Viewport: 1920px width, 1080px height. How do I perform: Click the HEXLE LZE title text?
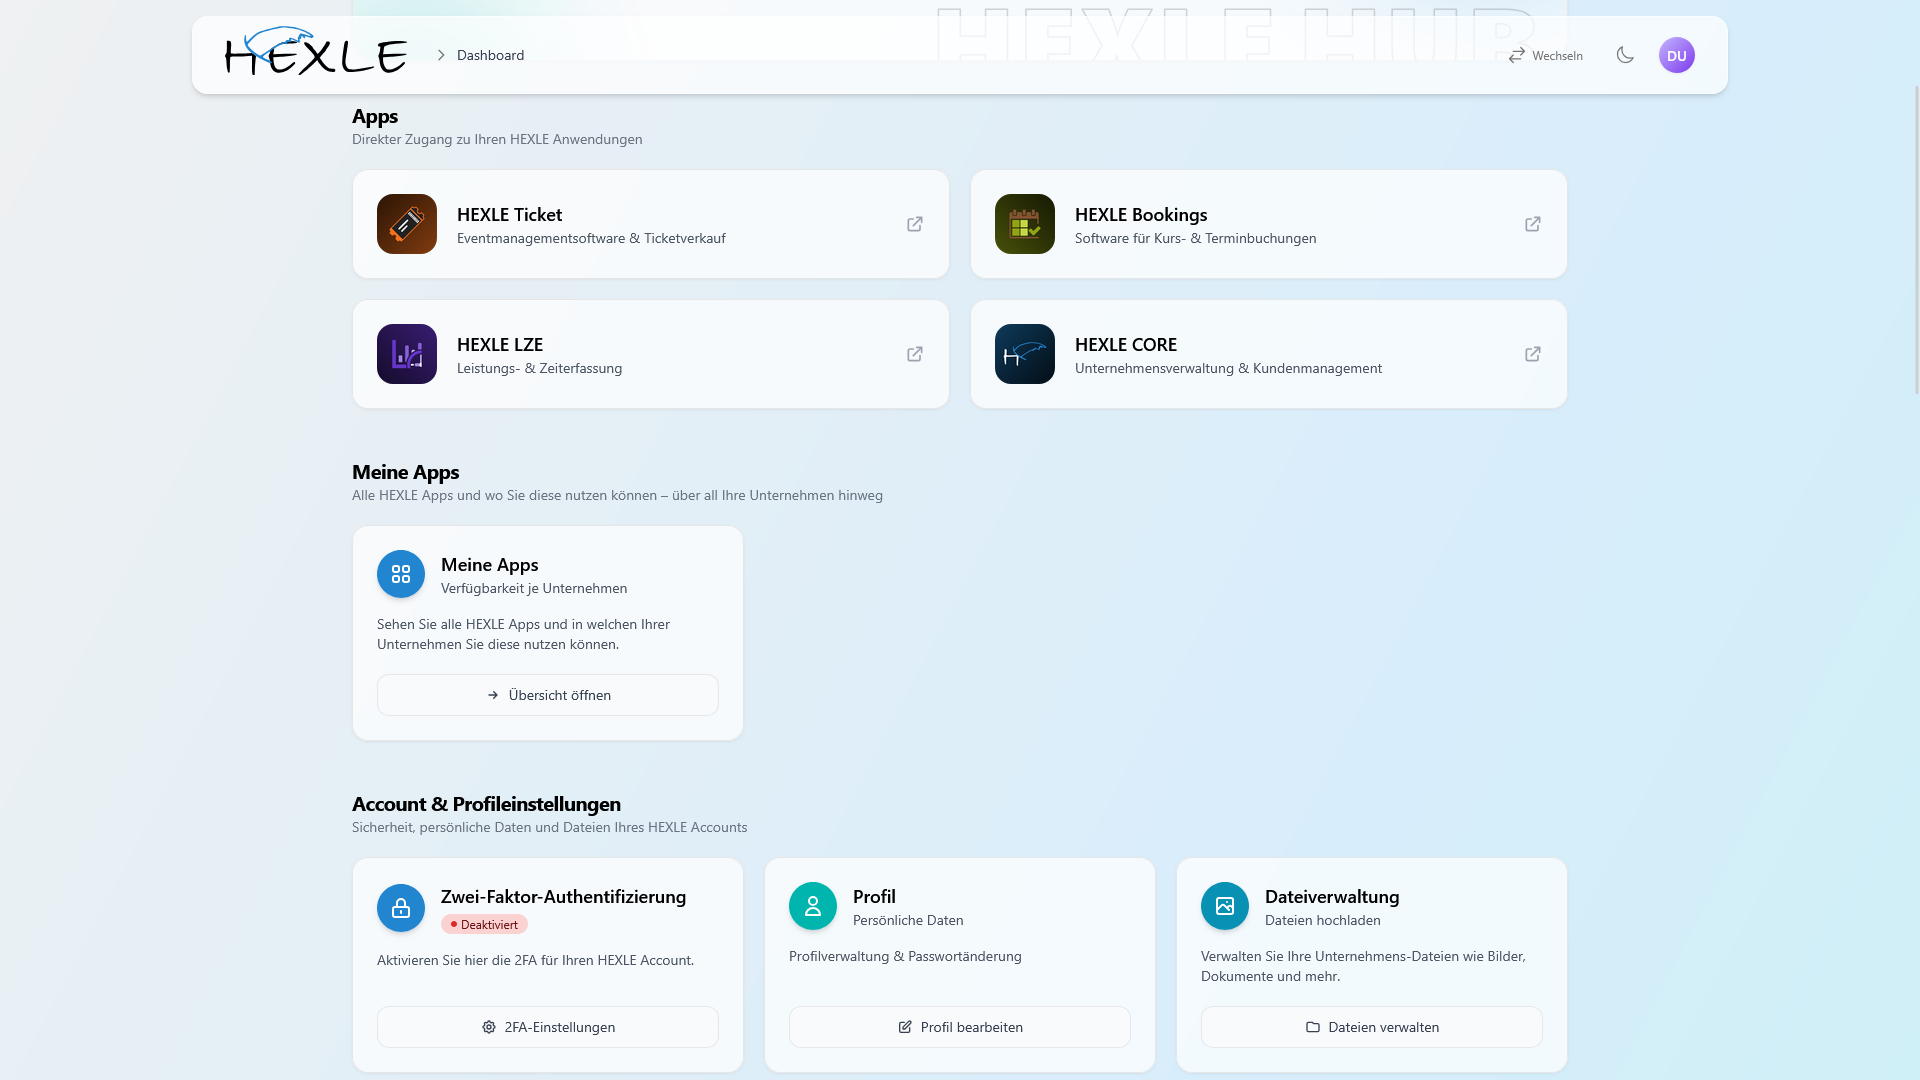500,344
